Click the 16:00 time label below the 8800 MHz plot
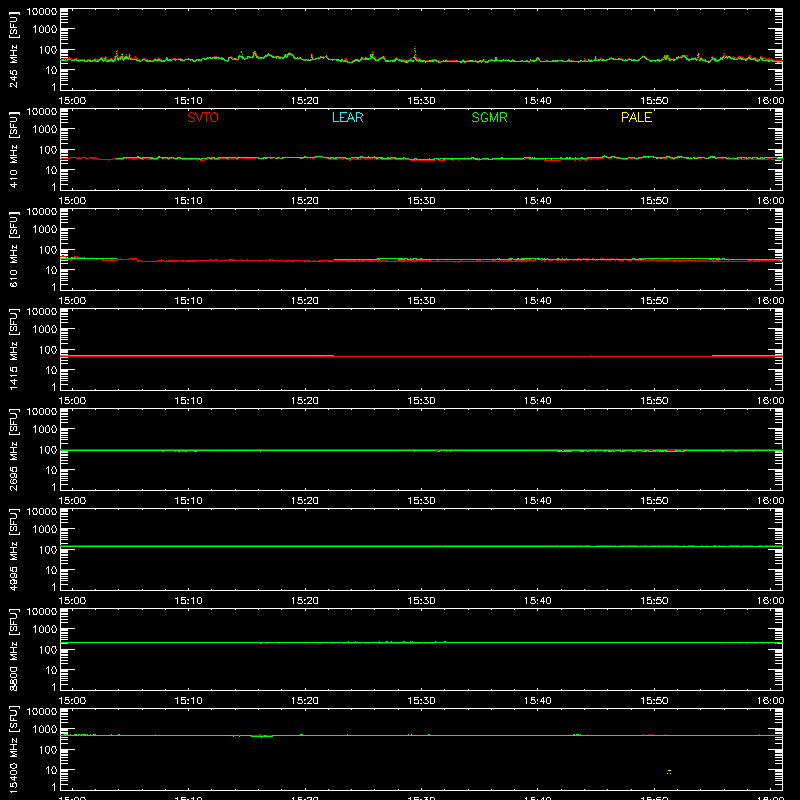The width and height of the screenshot is (800, 800). click(x=770, y=701)
